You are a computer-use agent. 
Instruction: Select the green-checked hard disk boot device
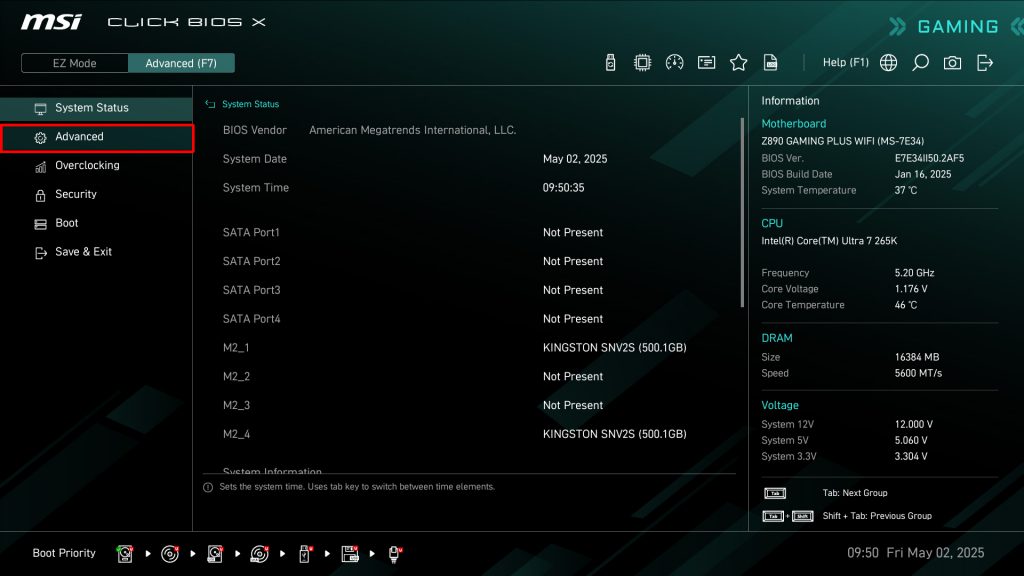pos(125,554)
